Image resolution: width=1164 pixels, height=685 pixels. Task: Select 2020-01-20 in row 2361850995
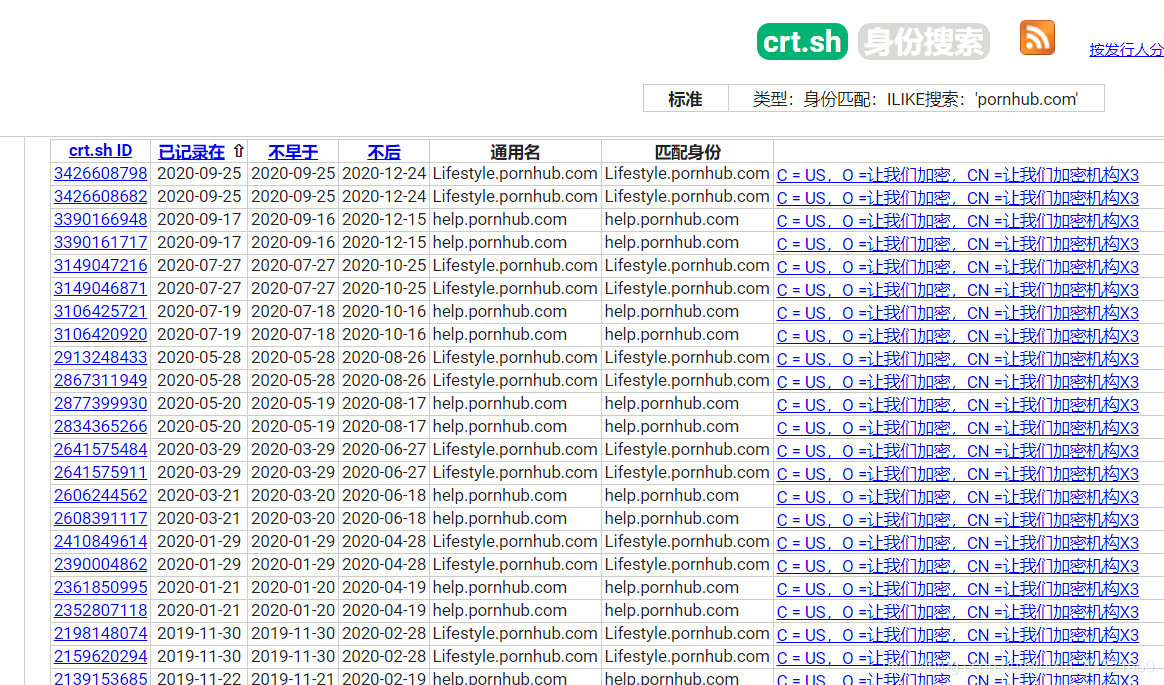tap(292, 588)
